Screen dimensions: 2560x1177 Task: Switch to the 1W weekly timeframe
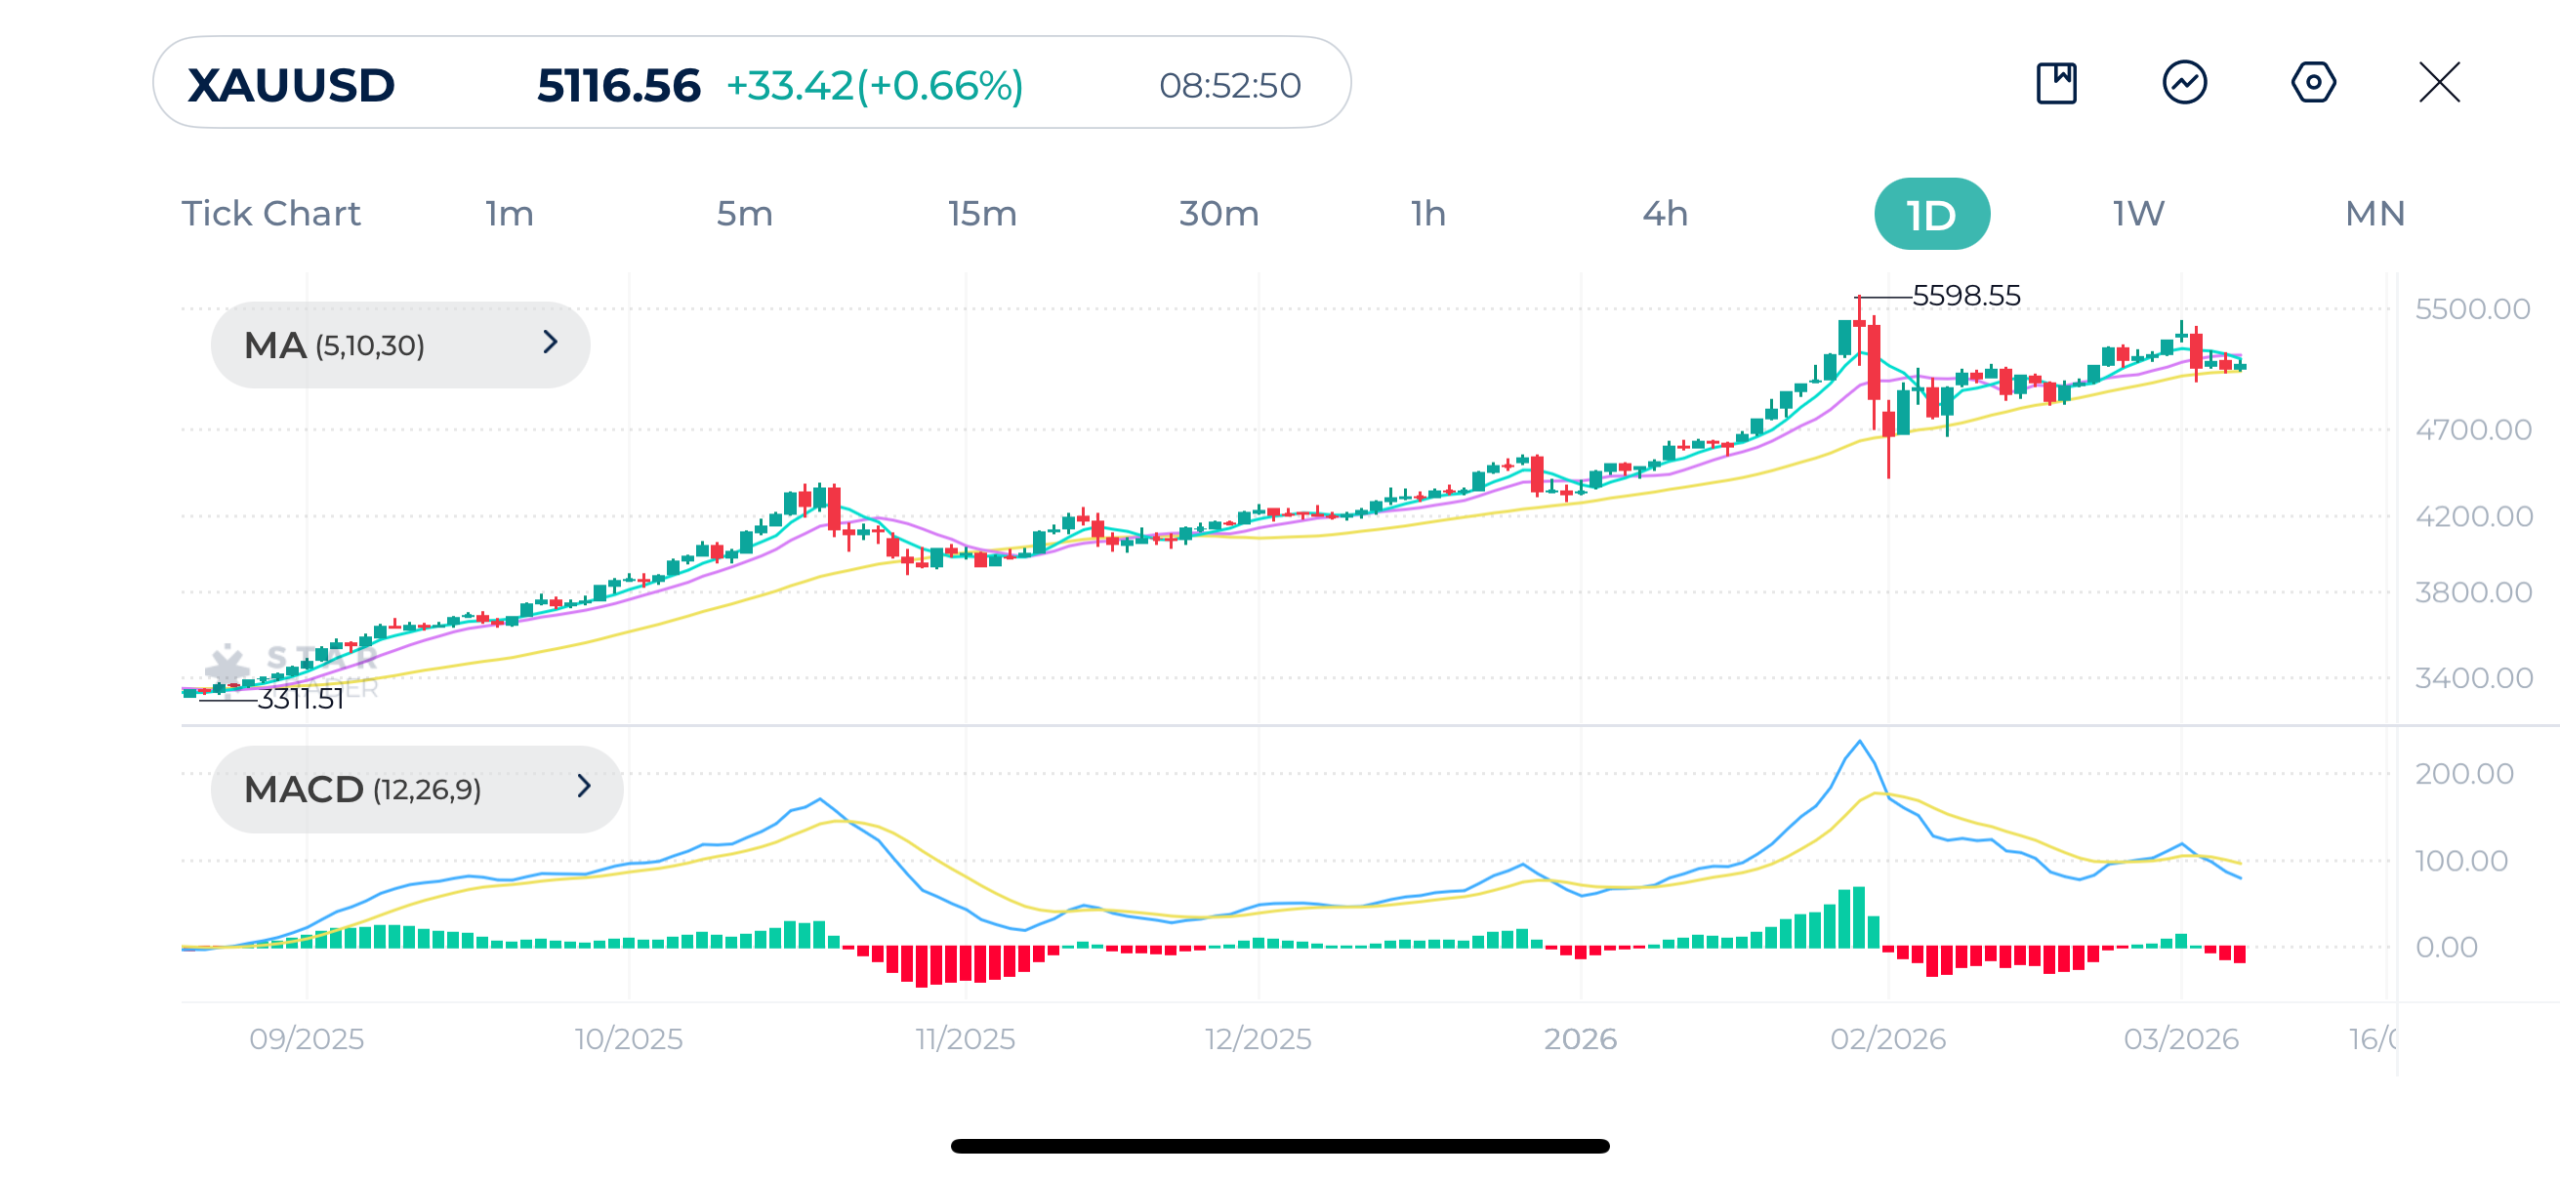pos(2138,214)
